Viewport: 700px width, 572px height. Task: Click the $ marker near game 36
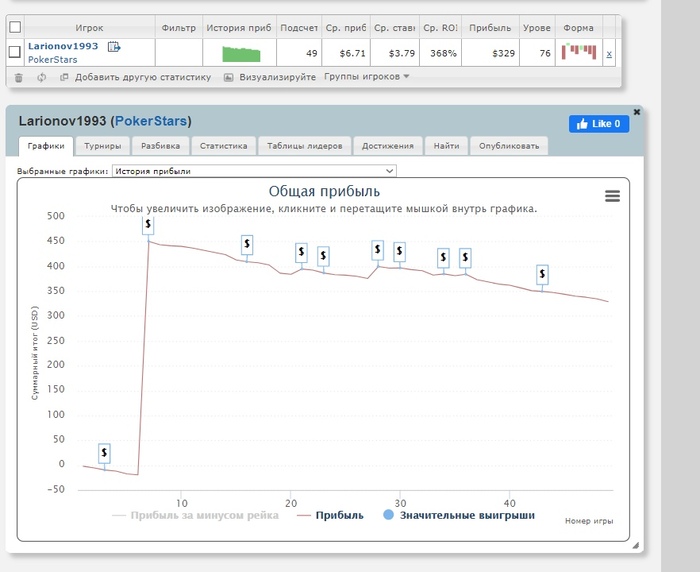(465, 258)
